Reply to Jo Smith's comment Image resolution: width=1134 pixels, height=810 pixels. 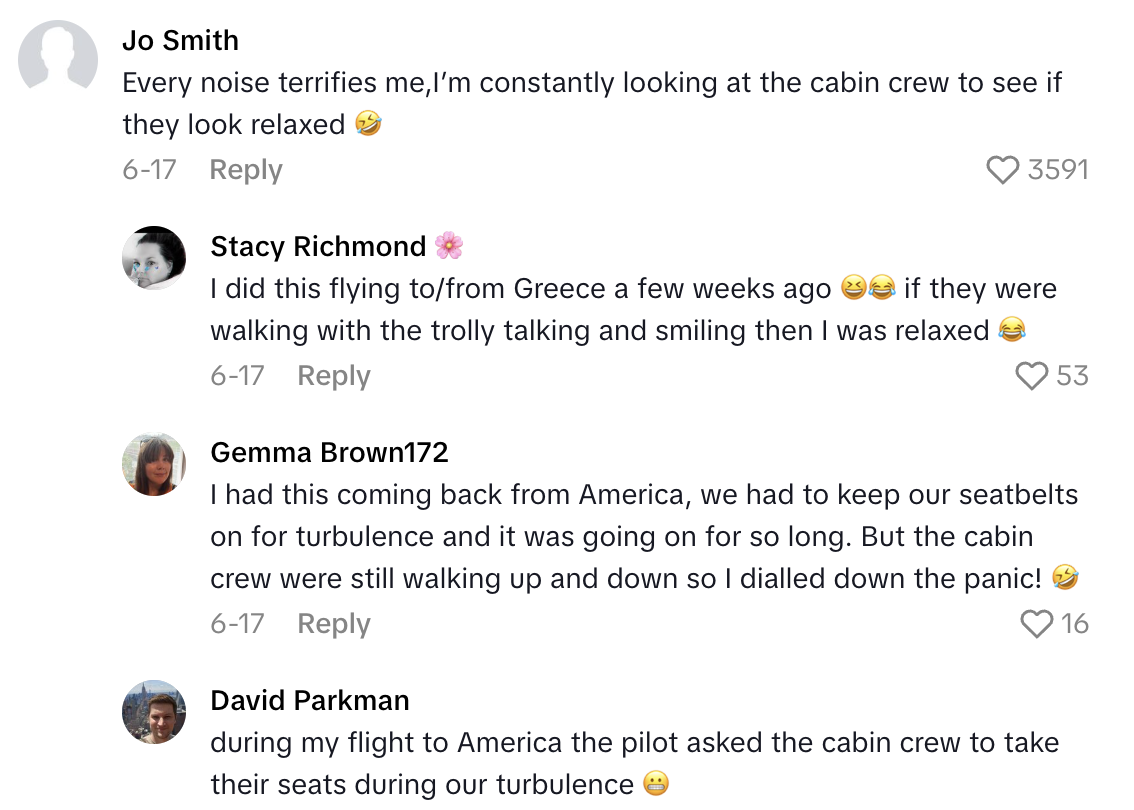246,170
